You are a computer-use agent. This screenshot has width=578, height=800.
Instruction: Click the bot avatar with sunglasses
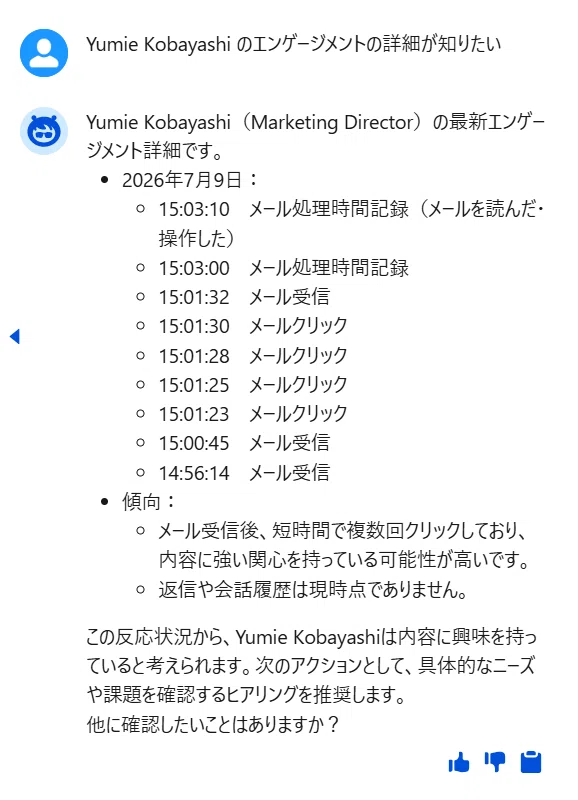pos(44,131)
